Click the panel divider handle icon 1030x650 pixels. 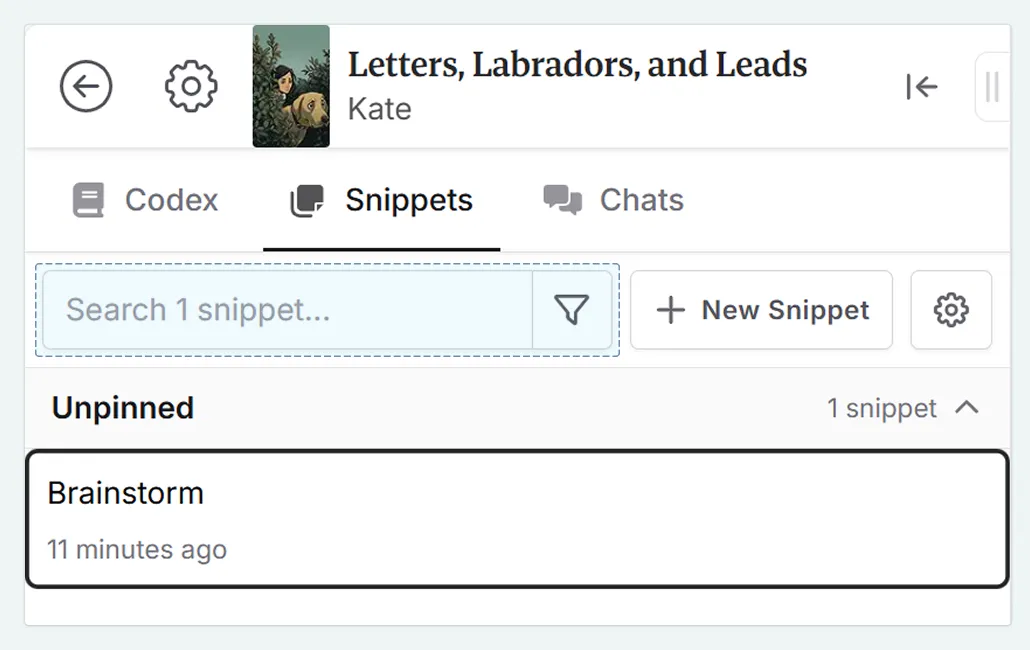(991, 87)
